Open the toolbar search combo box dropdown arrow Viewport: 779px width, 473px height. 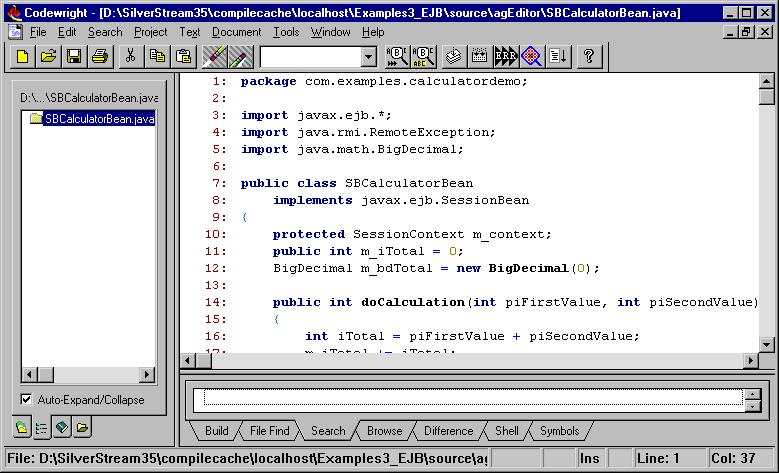click(x=368, y=57)
